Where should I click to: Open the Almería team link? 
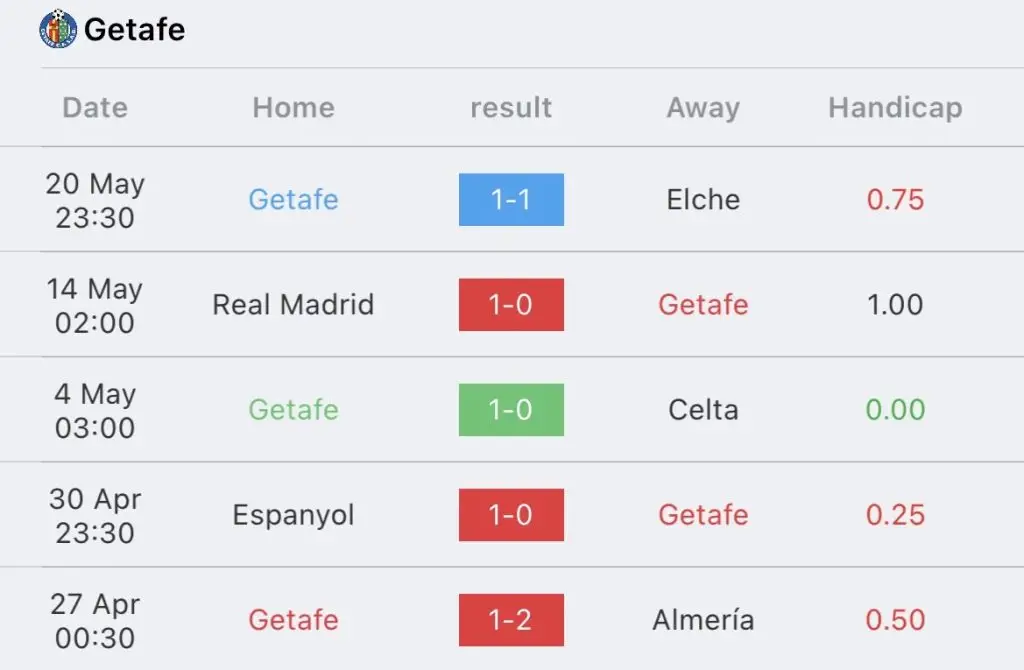coord(703,620)
